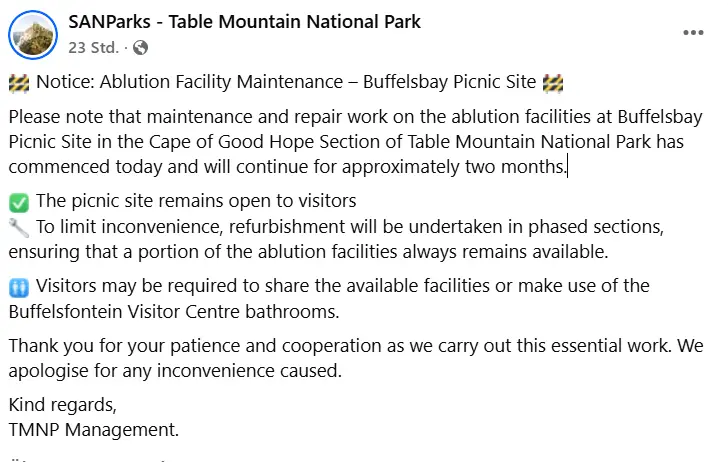
Task: Click the wrench emoji icon
Action: click(19, 228)
